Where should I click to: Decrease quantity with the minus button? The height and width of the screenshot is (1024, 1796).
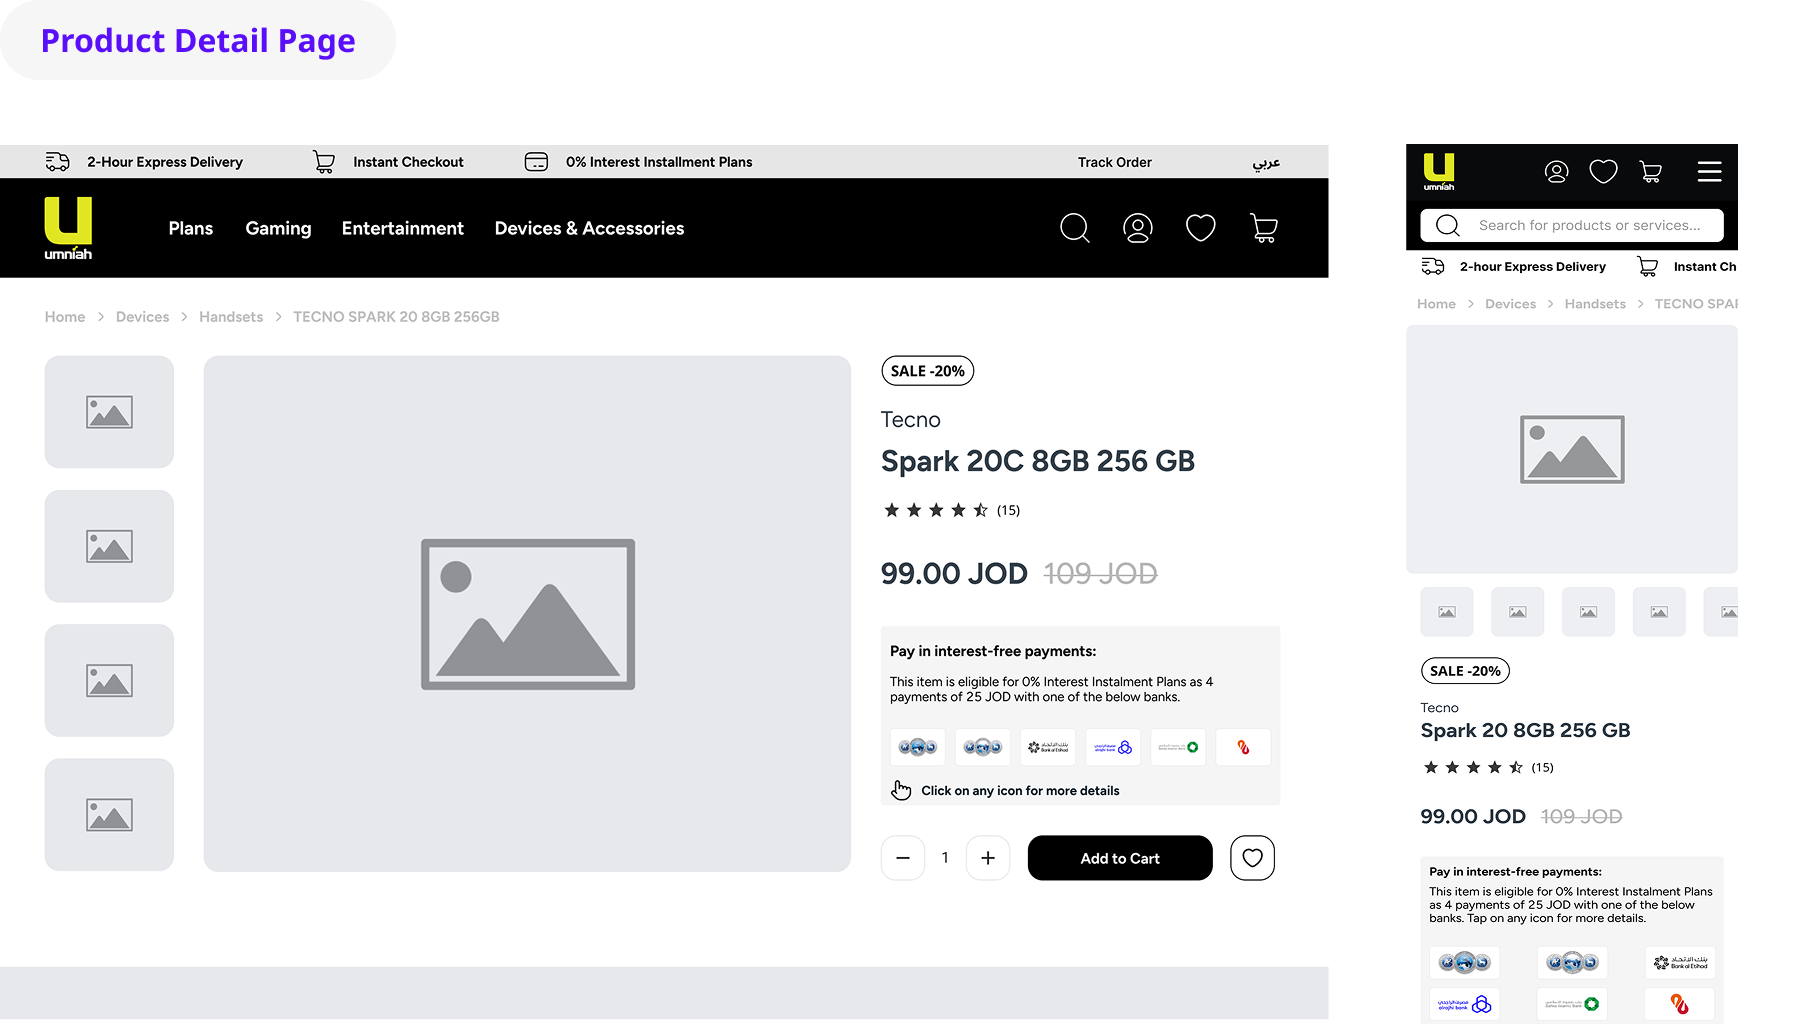pos(903,858)
